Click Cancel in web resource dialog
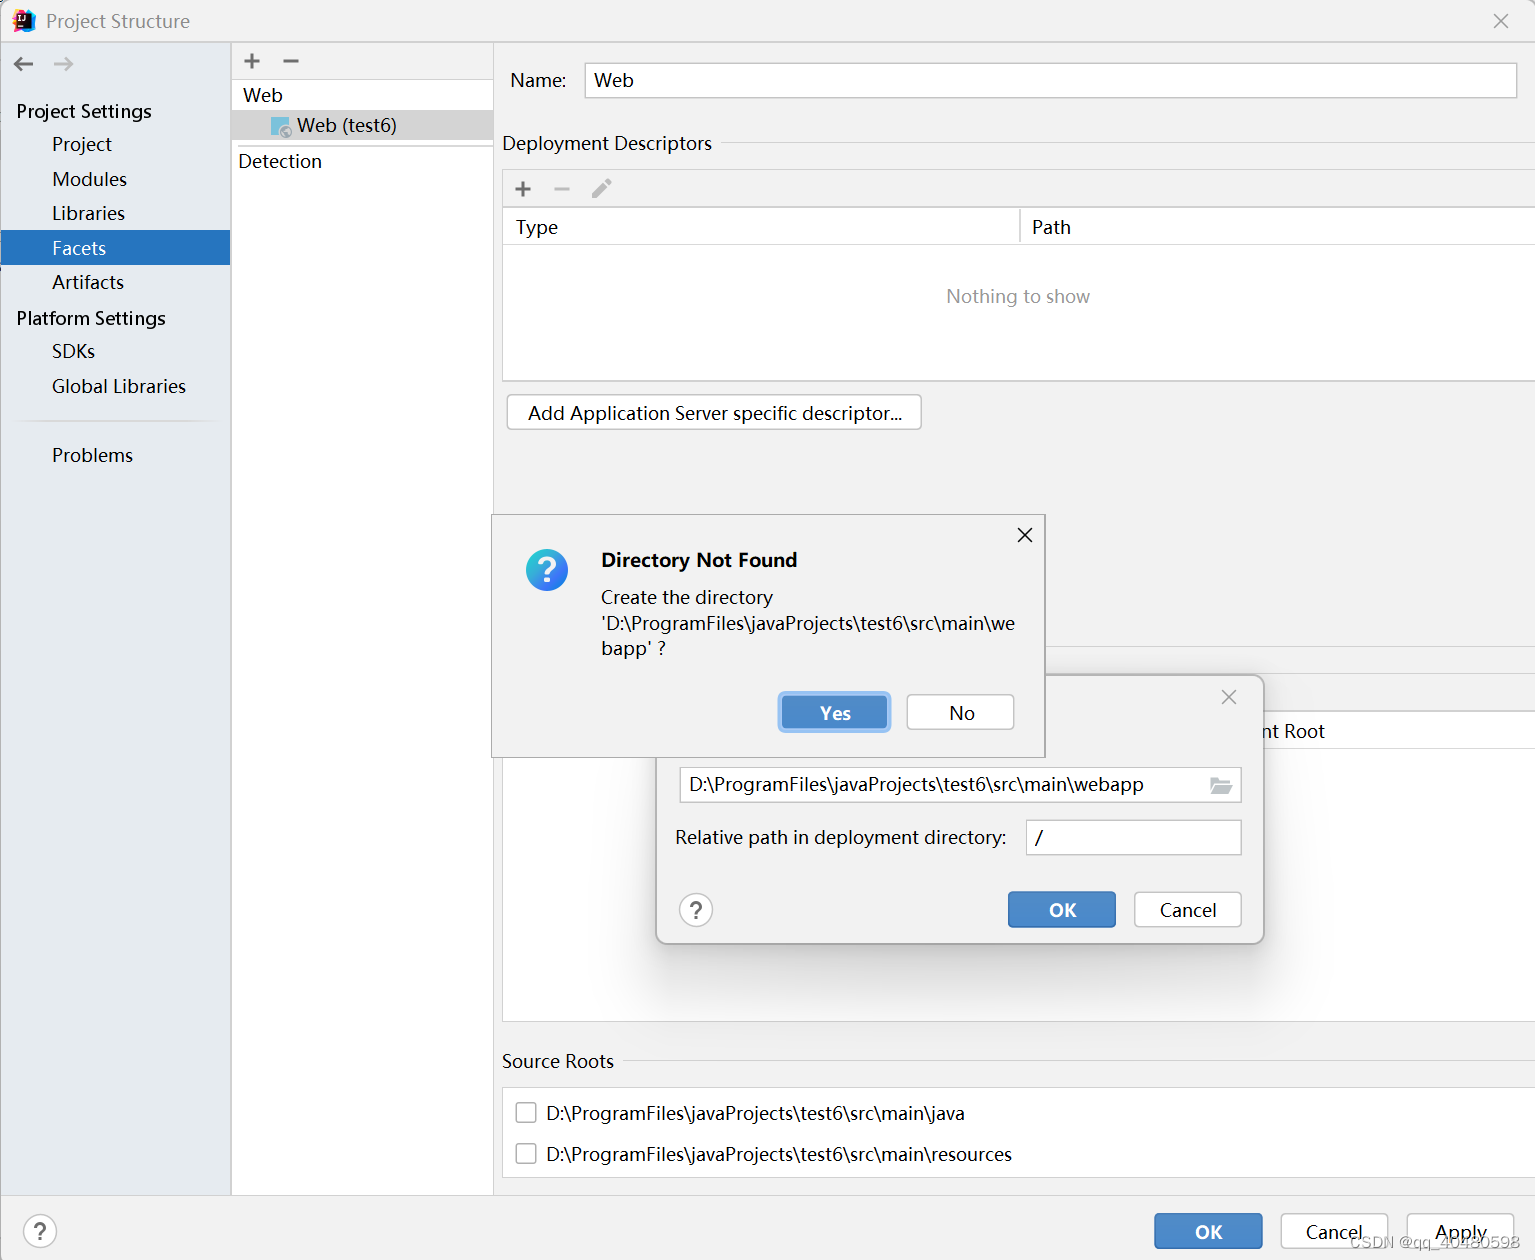This screenshot has width=1535, height=1260. coord(1188,910)
